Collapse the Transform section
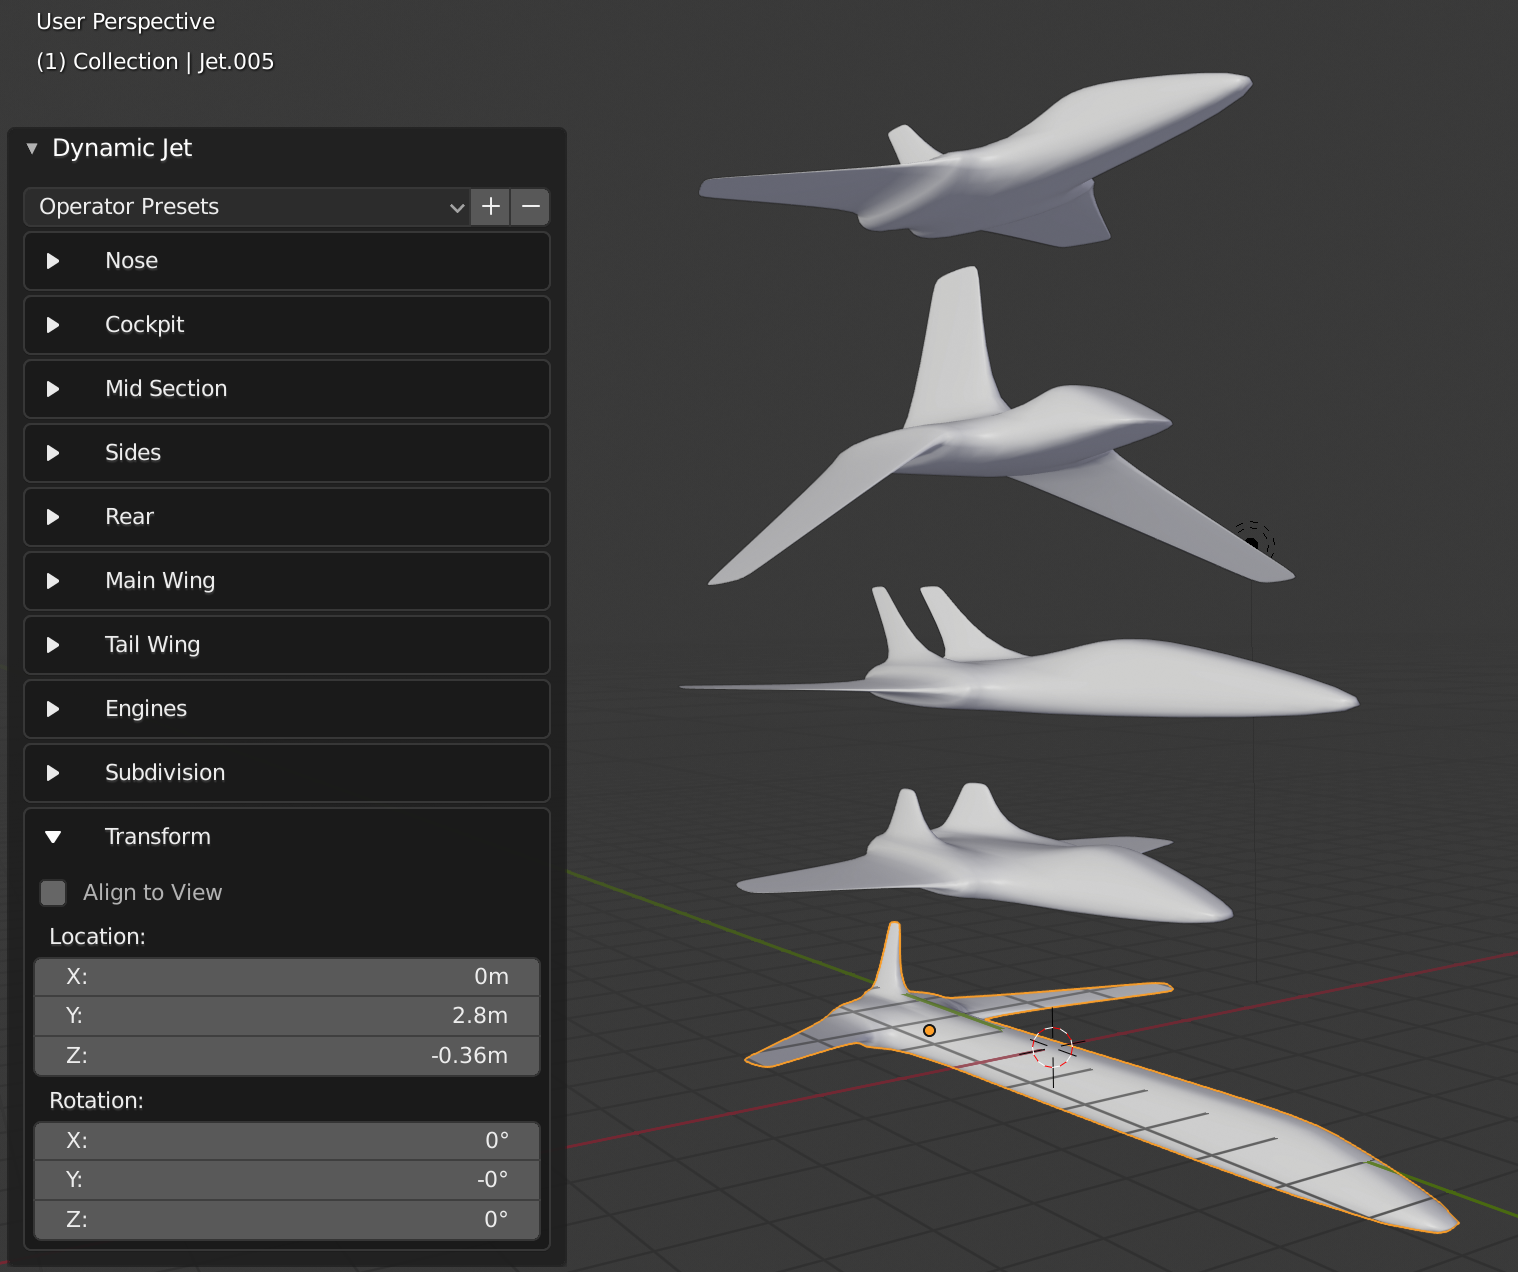 coord(55,837)
